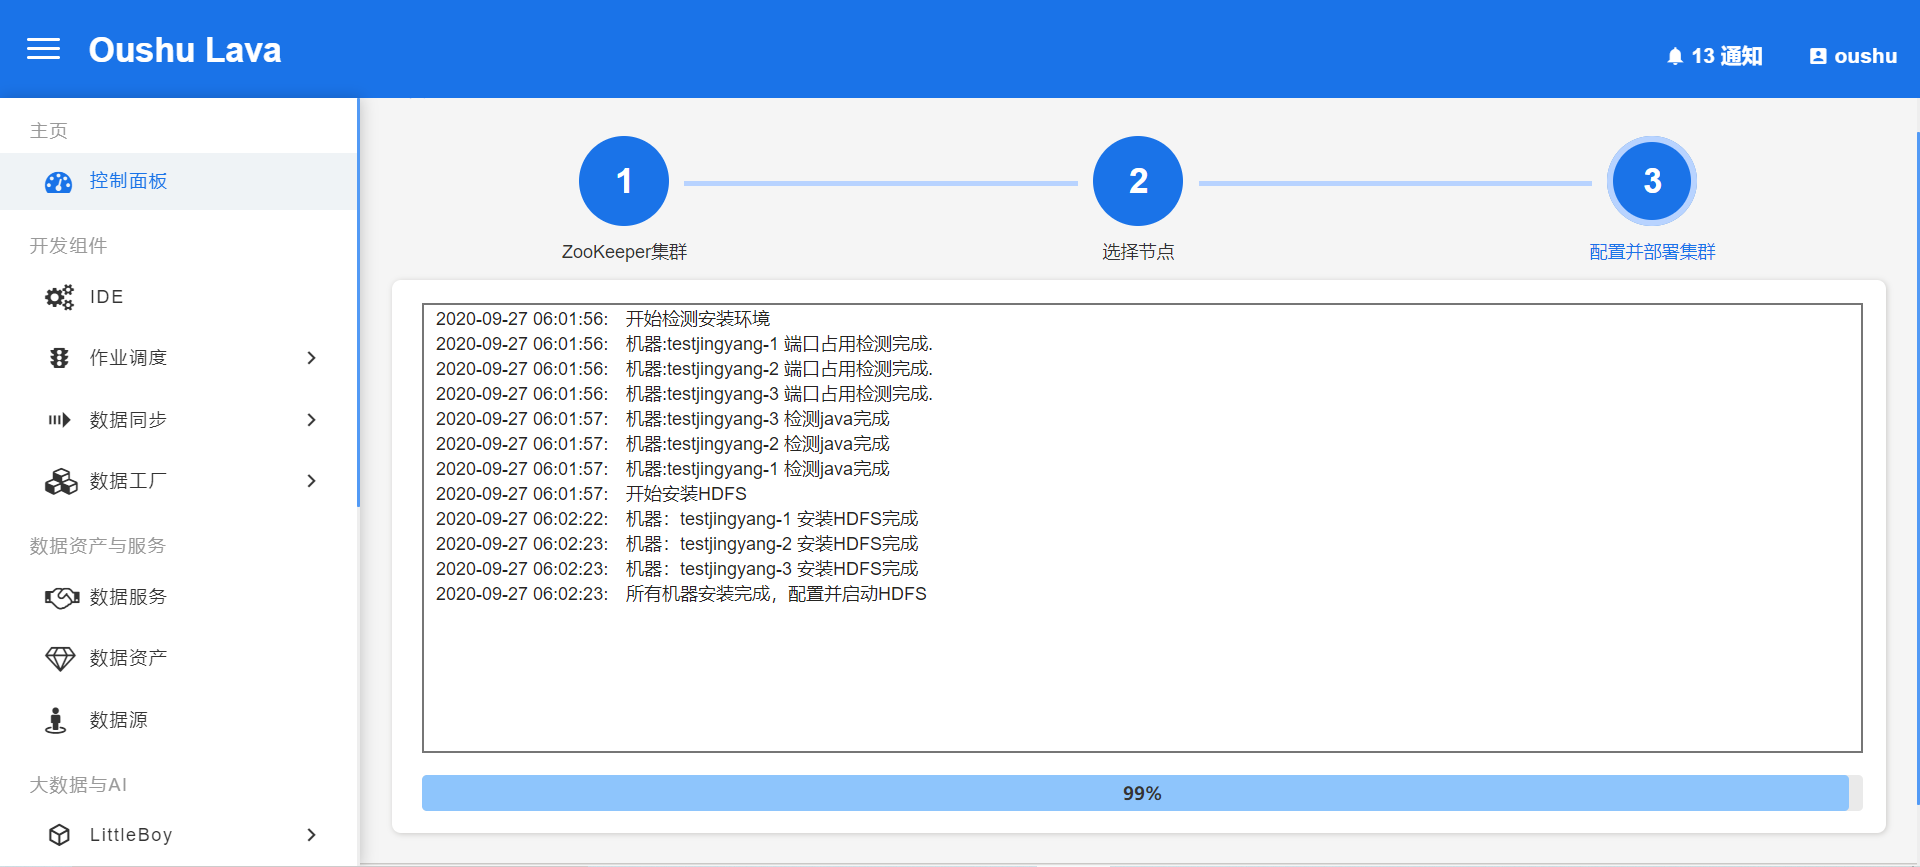Viewport: 1920px width, 867px height.
Task: Click the LittleBoy cube icon
Action: coord(59,835)
